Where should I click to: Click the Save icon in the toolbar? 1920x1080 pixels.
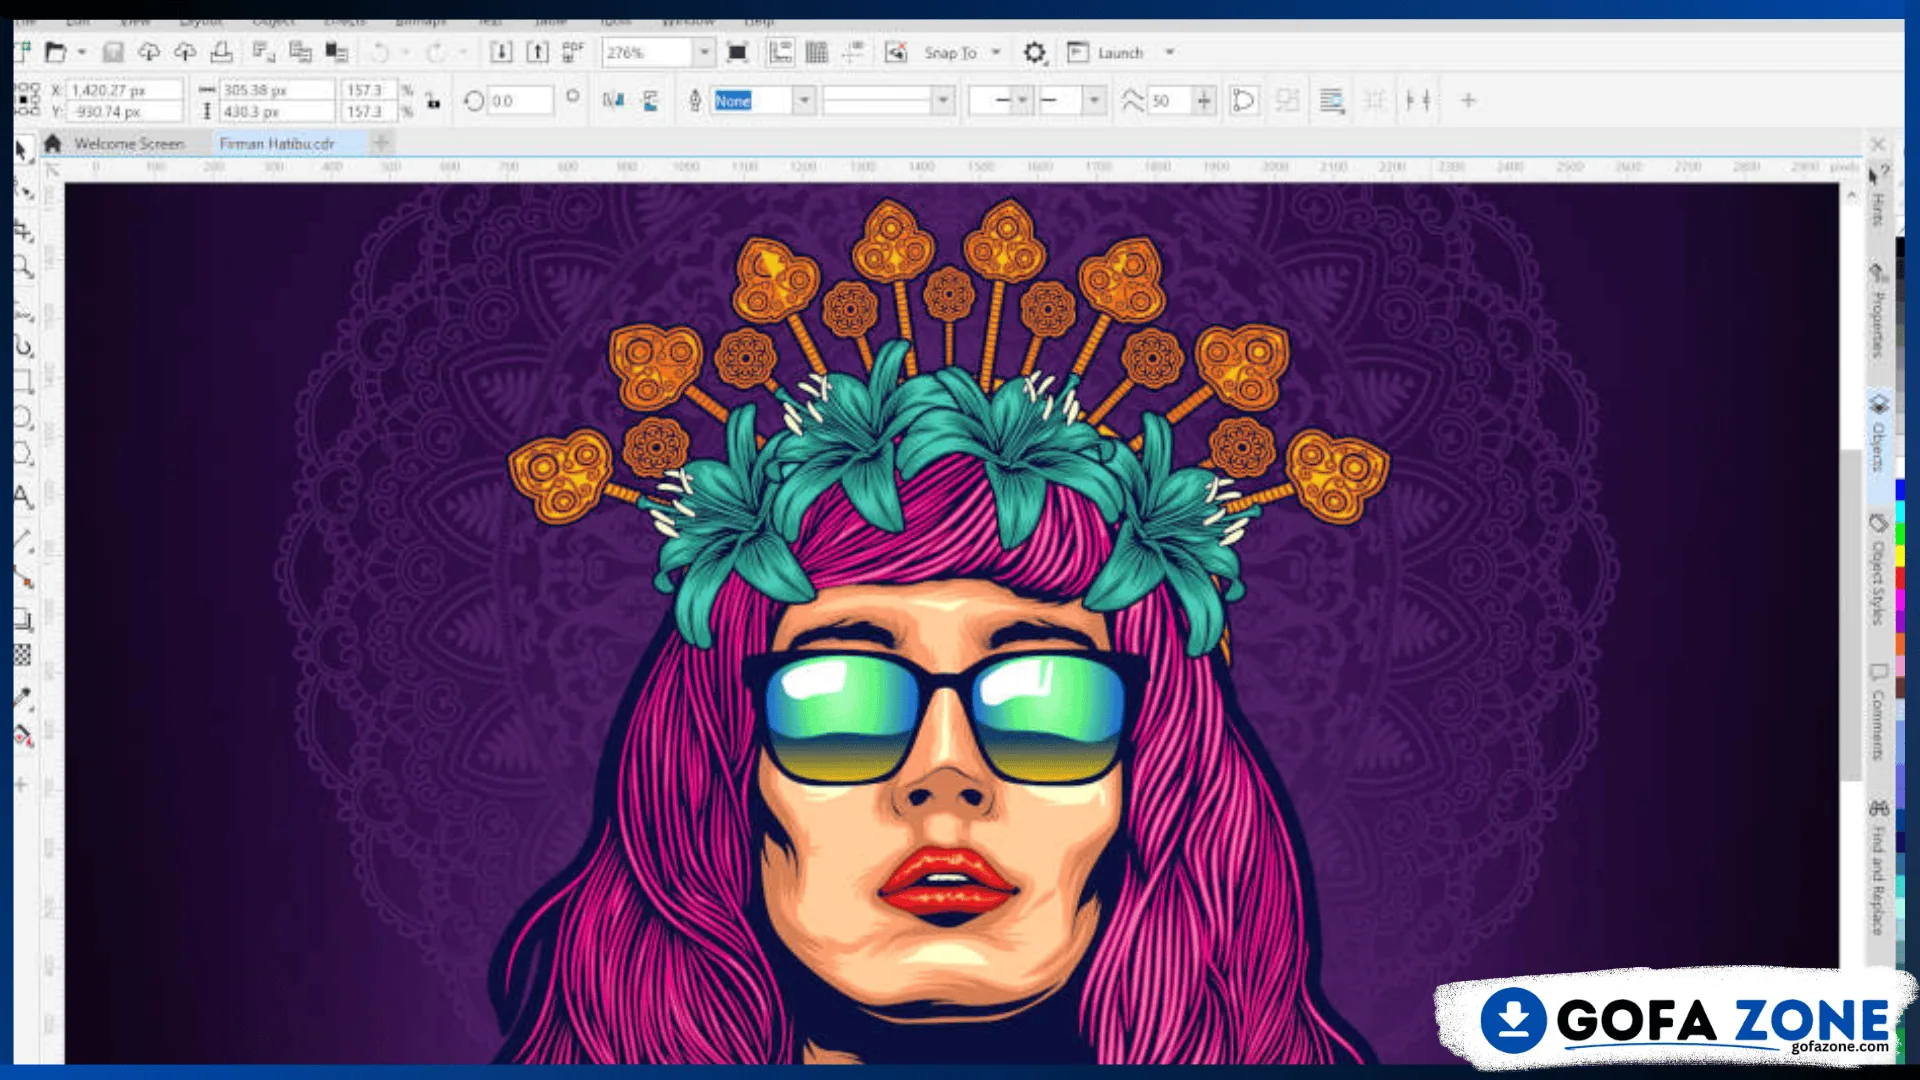tap(113, 52)
